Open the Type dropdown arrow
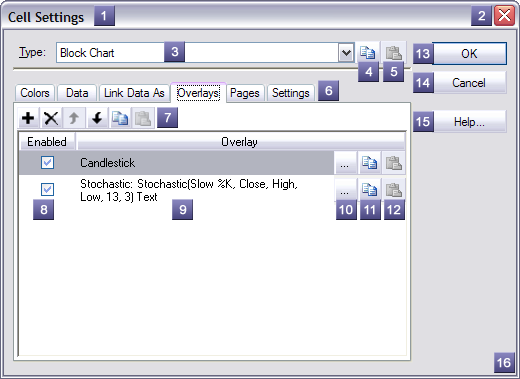The image size is (520, 379). 346,53
